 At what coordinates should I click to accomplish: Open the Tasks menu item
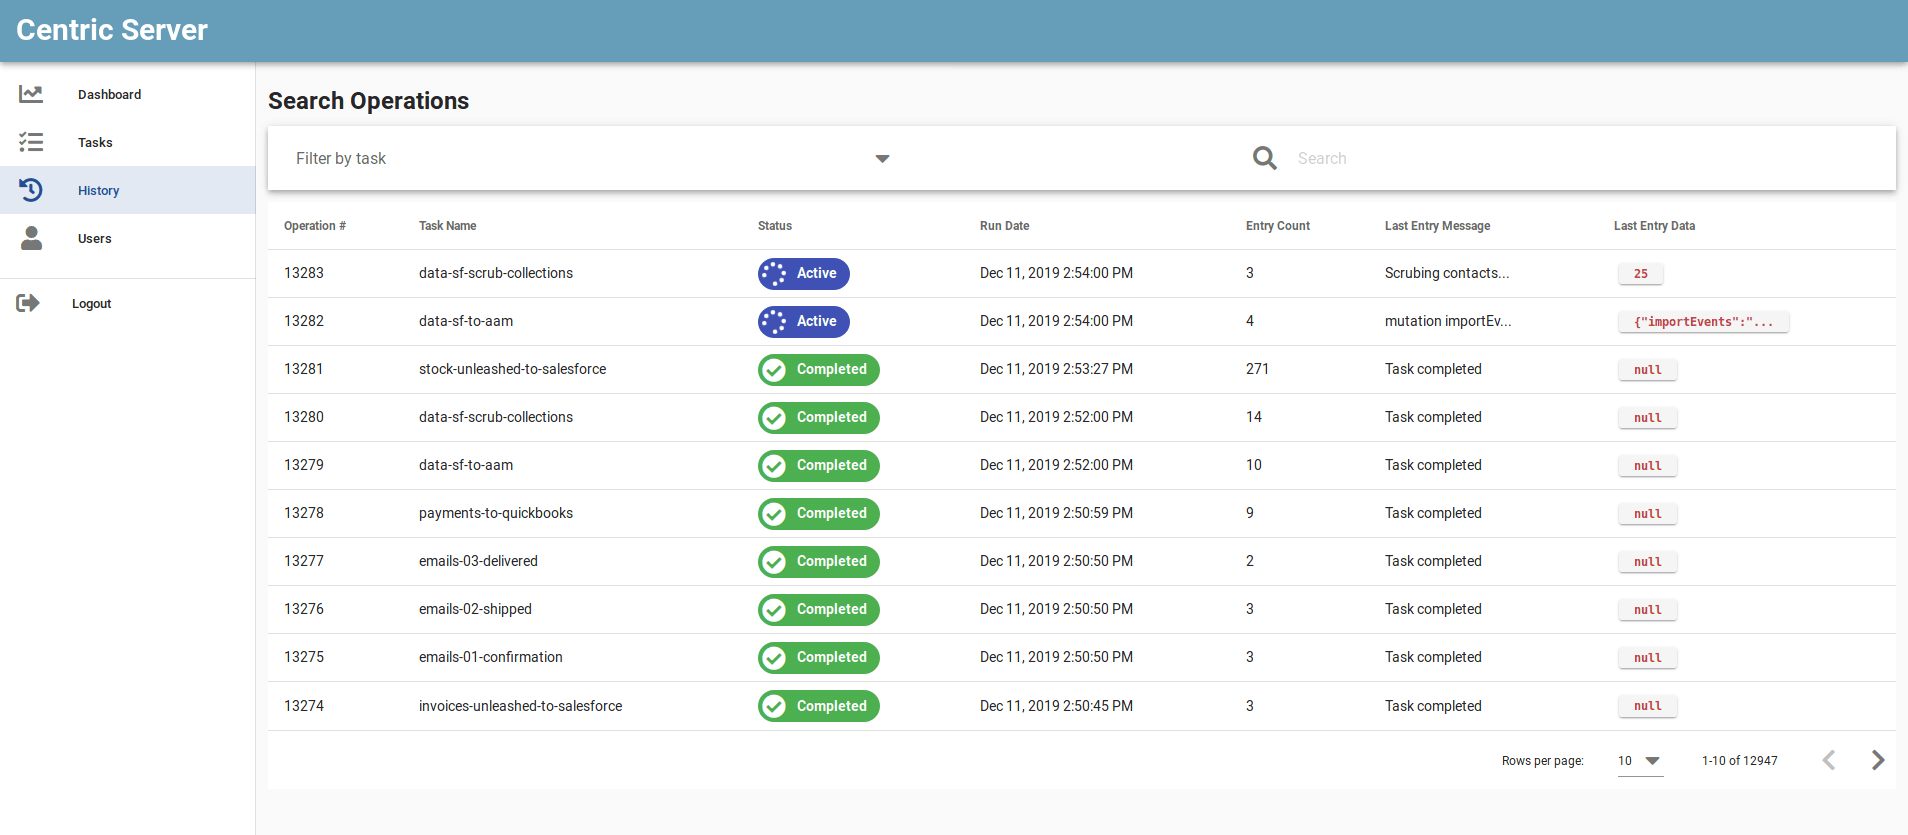(128, 142)
